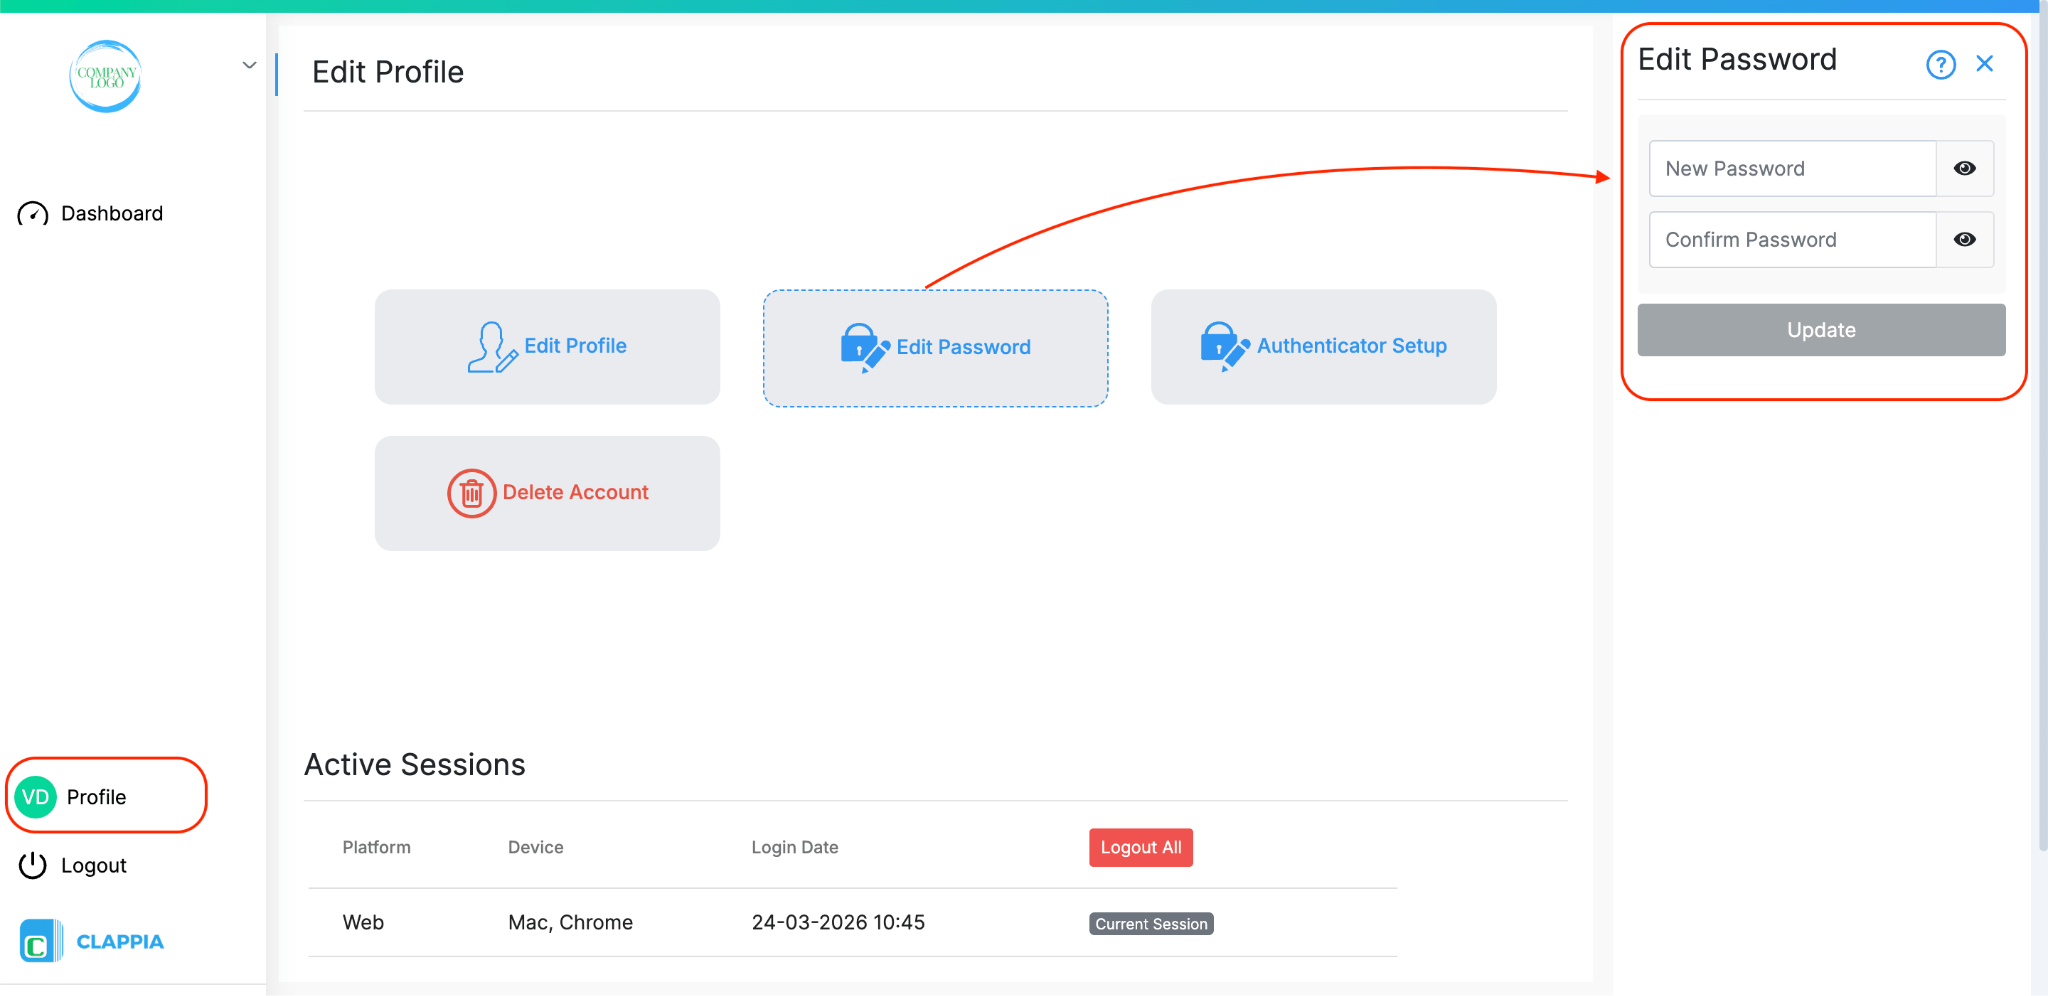Click the Edit Password lock icon
The height and width of the screenshot is (996, 2048).
tap(865, 347)
